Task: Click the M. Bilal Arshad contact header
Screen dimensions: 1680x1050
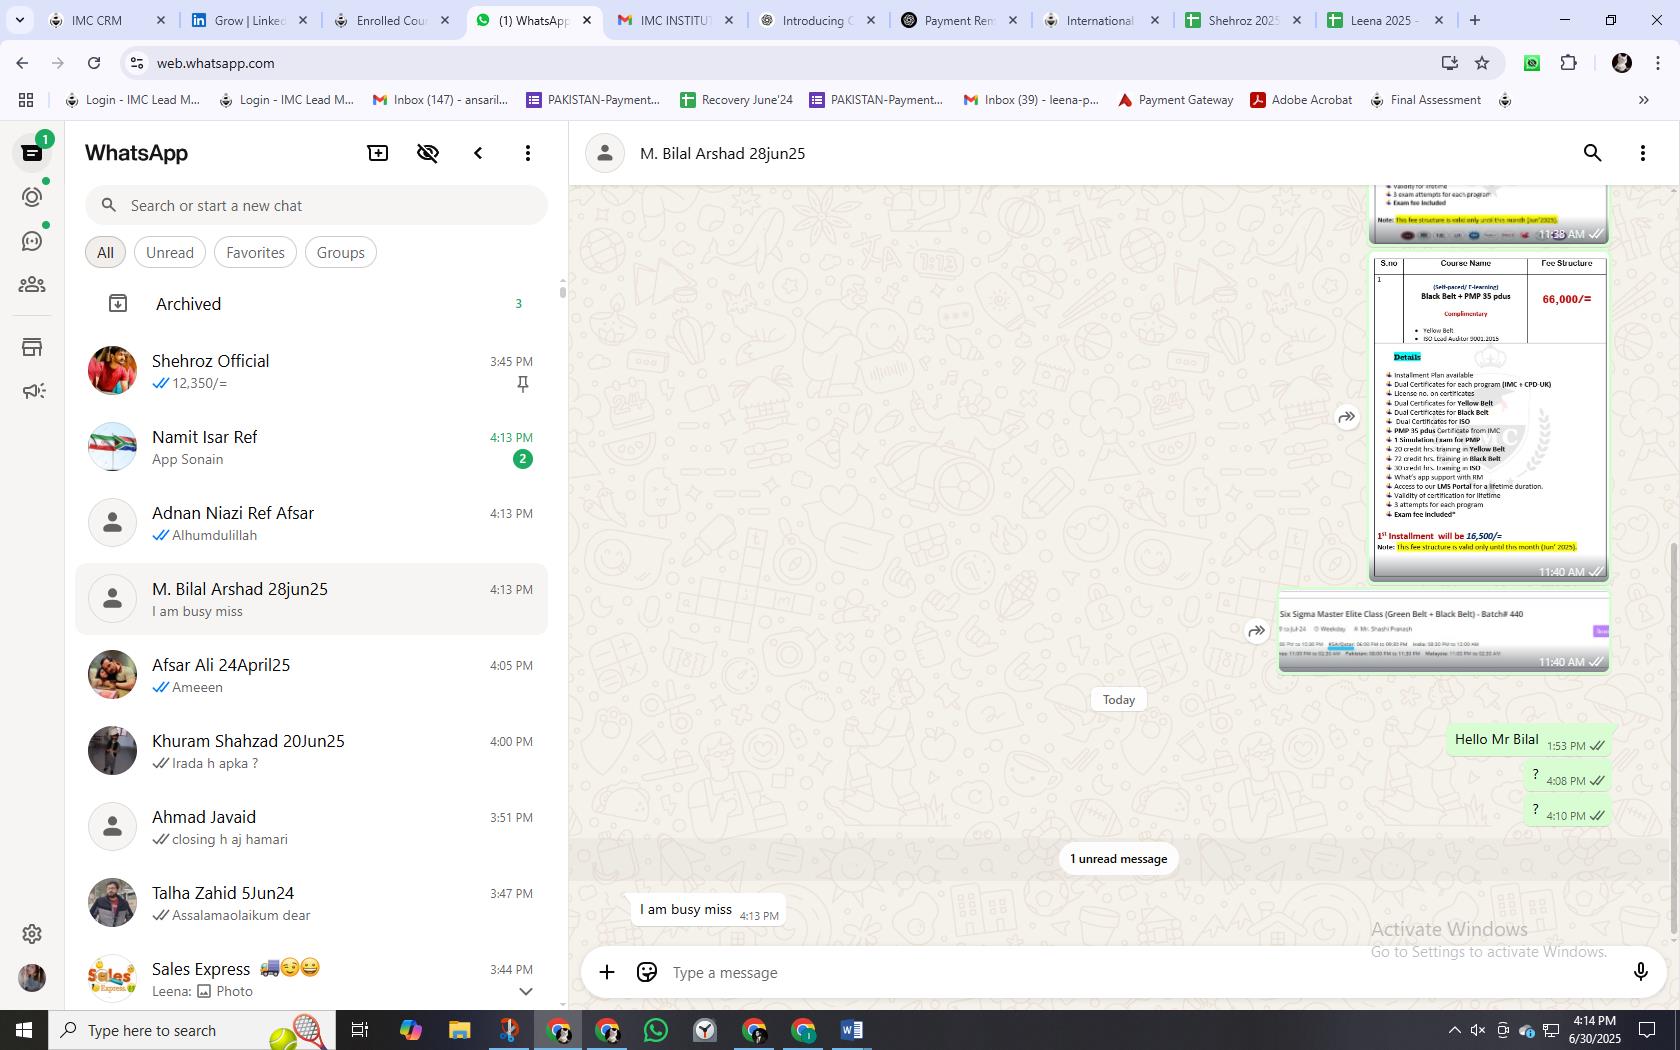Action: pyautogui.click(x=722, y=153)
